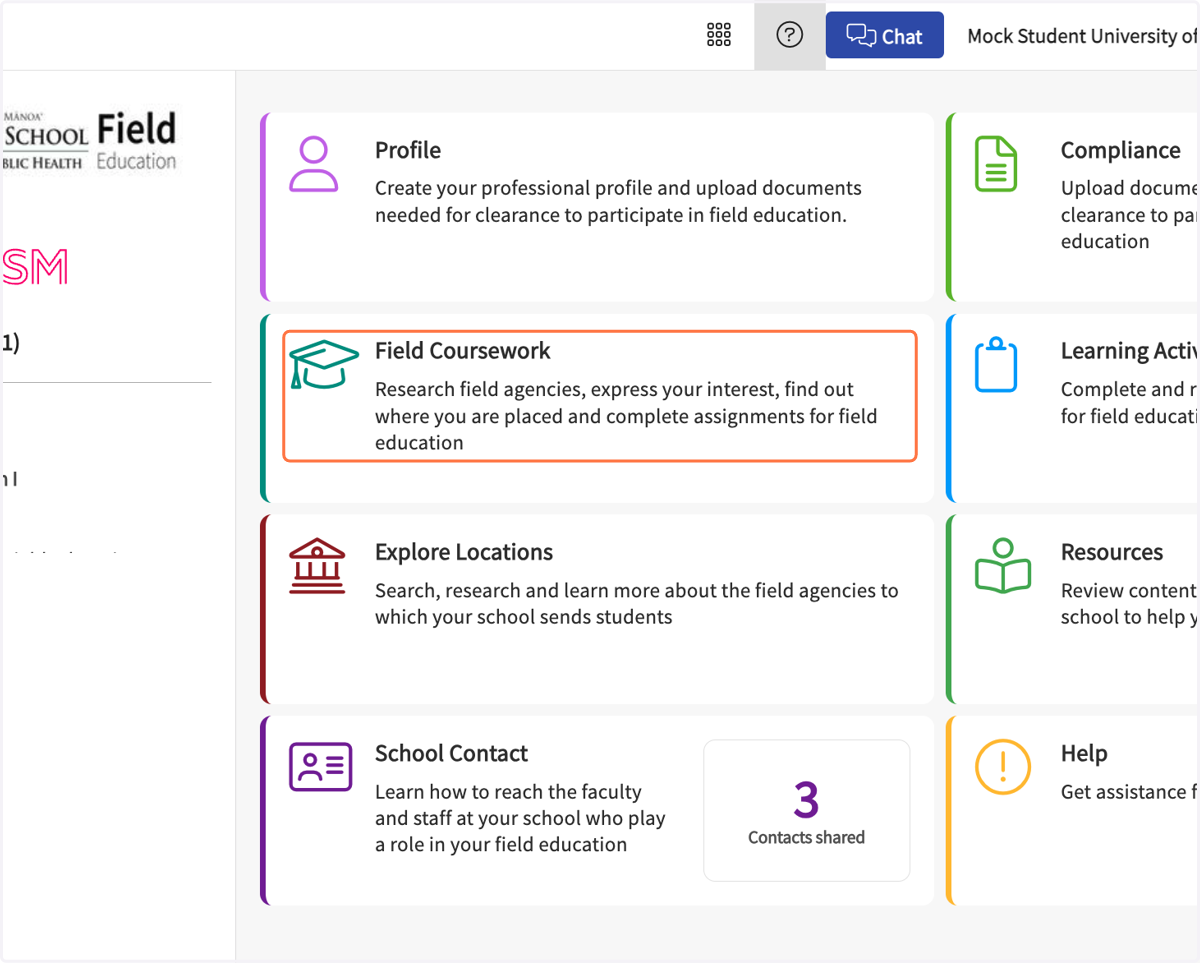Open the Help card heading

click(1084, 753)
